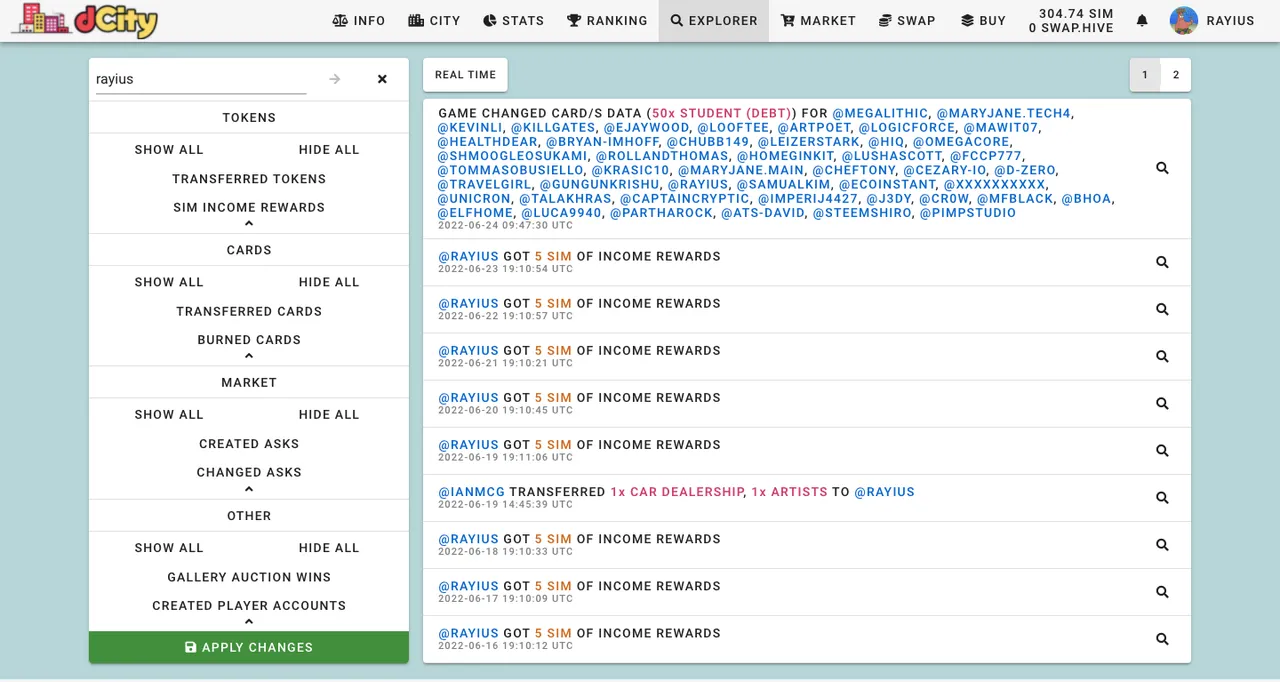Viewport: 1280px width, 682px height.
Task: Go to the City page
Action: (434, 20)
